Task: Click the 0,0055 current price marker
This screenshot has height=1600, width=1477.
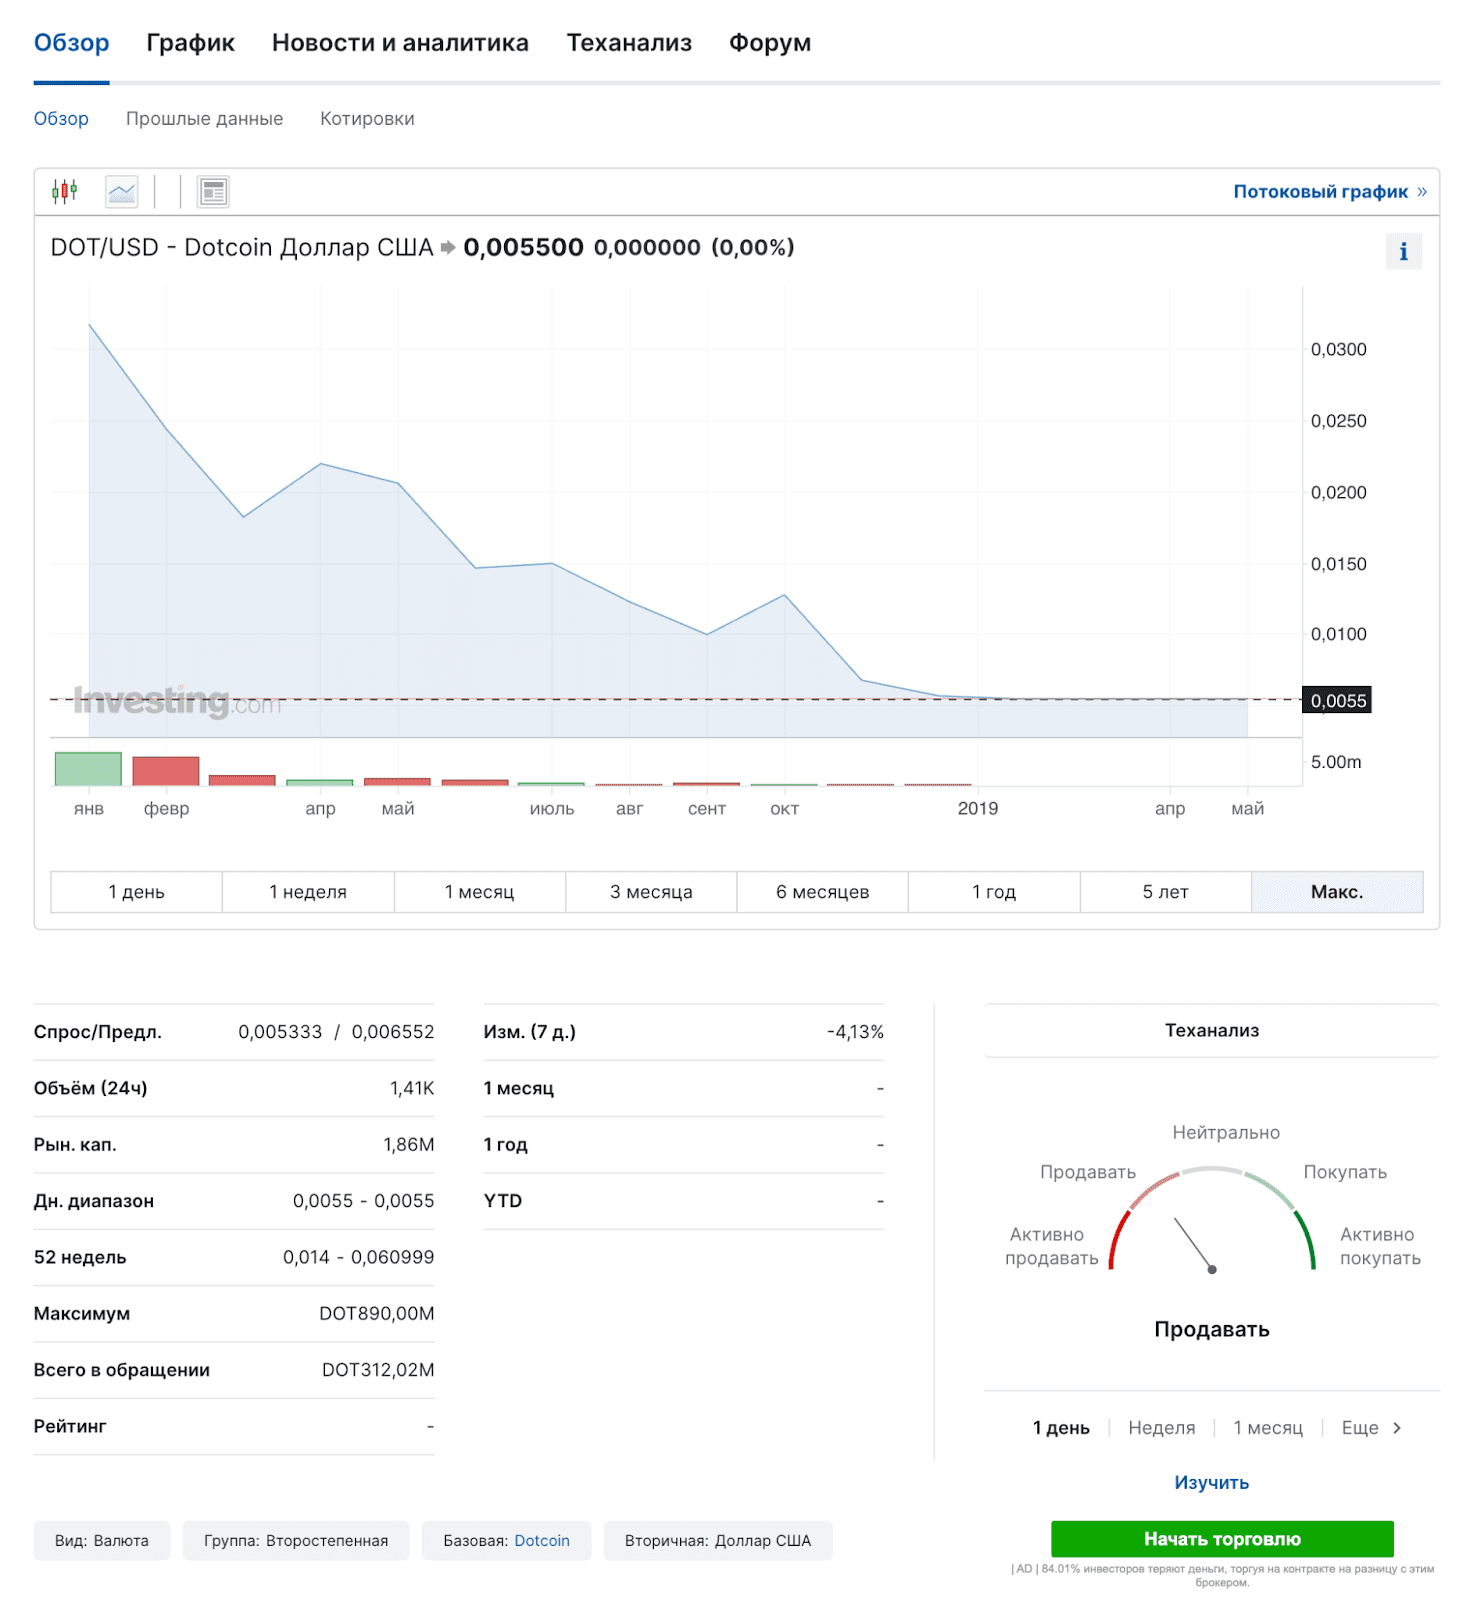Action: point(1337,701)
